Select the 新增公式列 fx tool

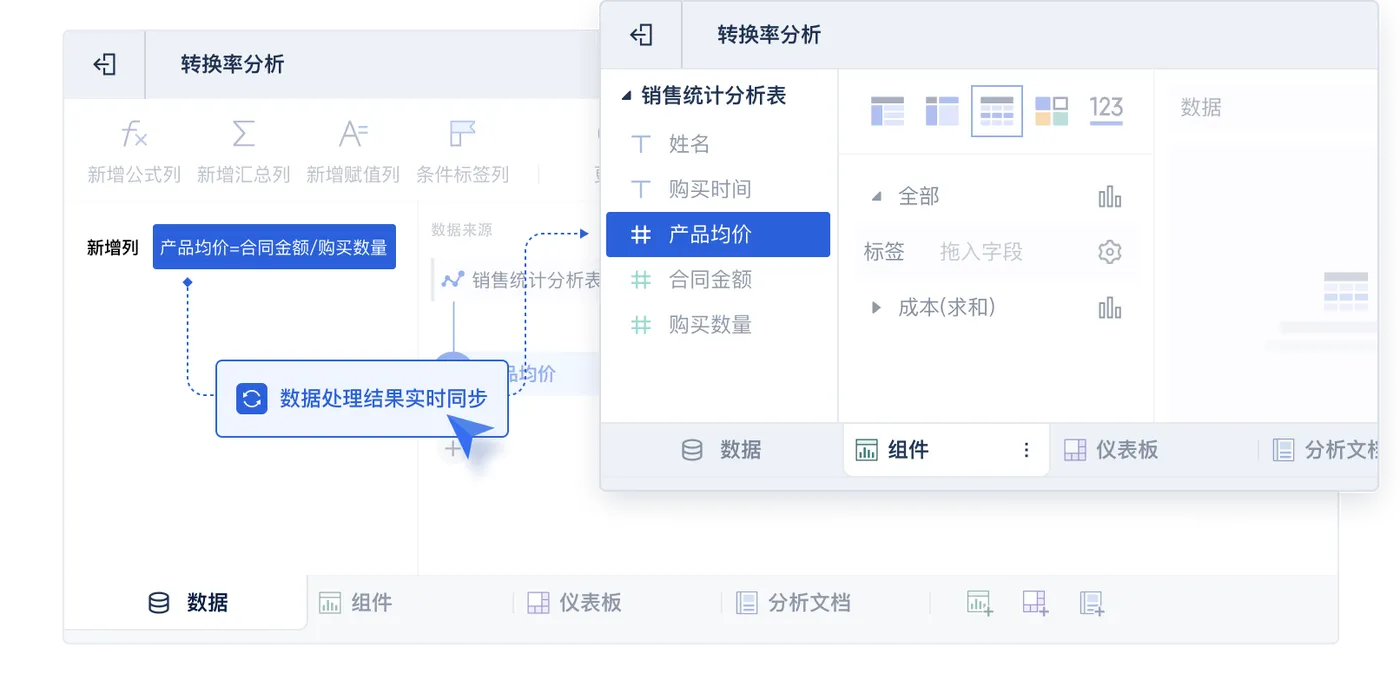coord(134,152)
